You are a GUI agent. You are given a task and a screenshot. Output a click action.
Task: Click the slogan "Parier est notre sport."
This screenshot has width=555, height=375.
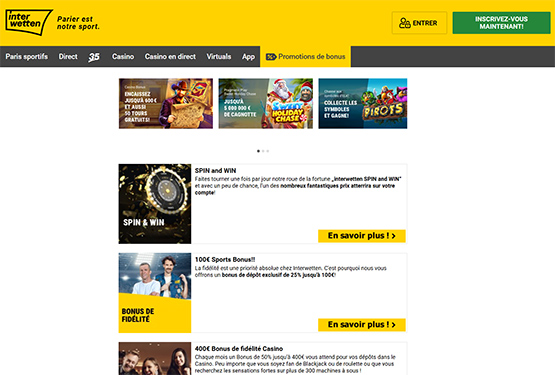[78, 23]
